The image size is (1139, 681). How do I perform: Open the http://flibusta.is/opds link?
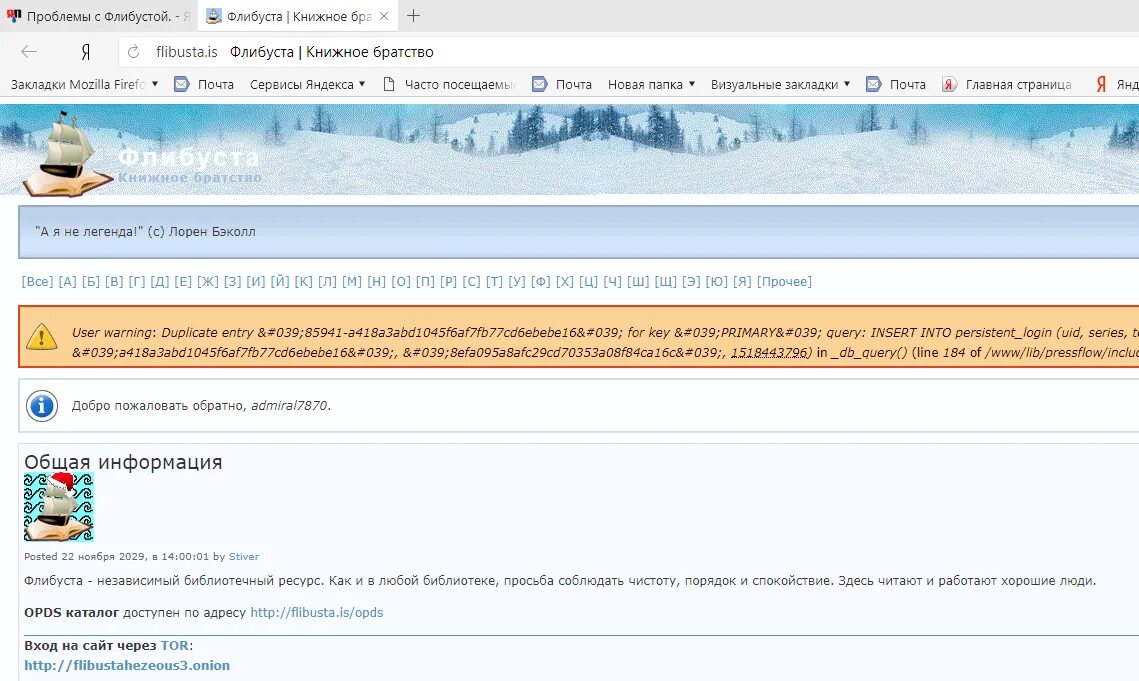pos(317,612)
